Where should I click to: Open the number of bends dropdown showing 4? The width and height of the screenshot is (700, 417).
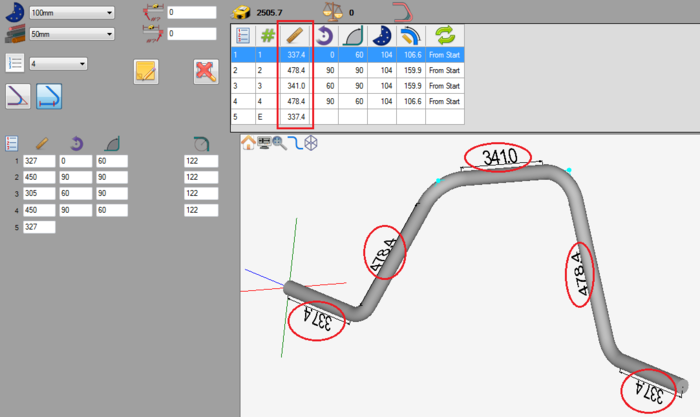[x=58, y=64]
